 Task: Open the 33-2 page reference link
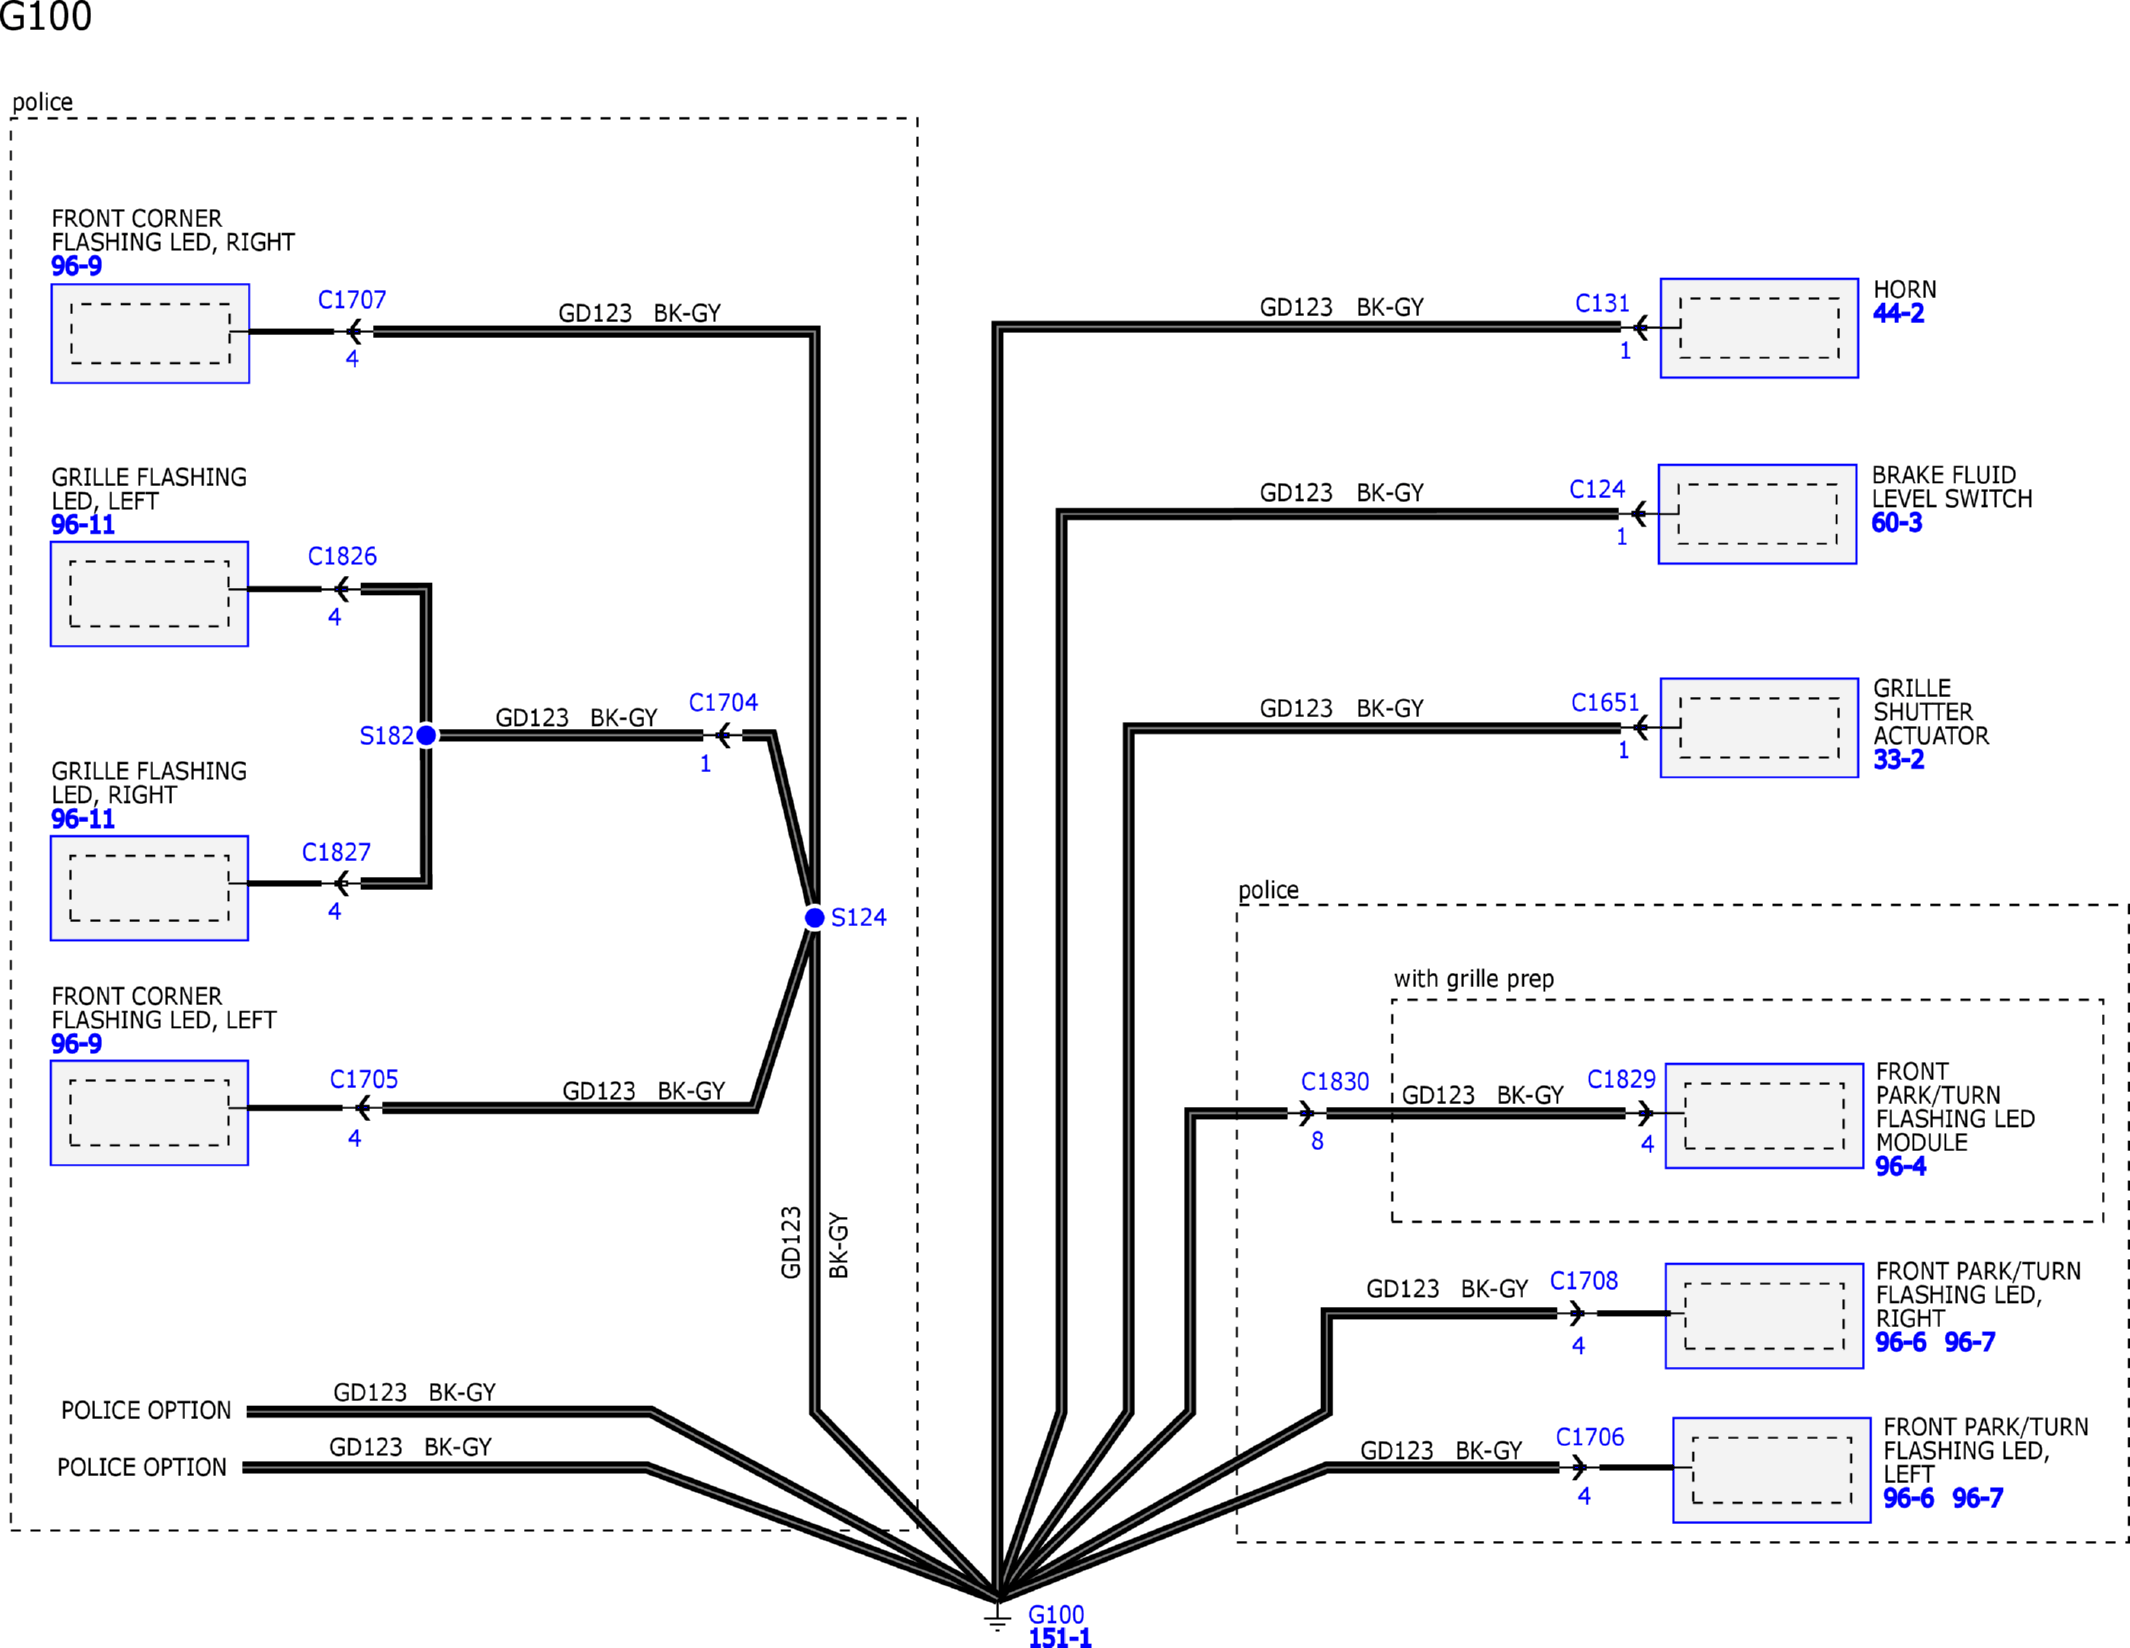[x=1898, y=760]
